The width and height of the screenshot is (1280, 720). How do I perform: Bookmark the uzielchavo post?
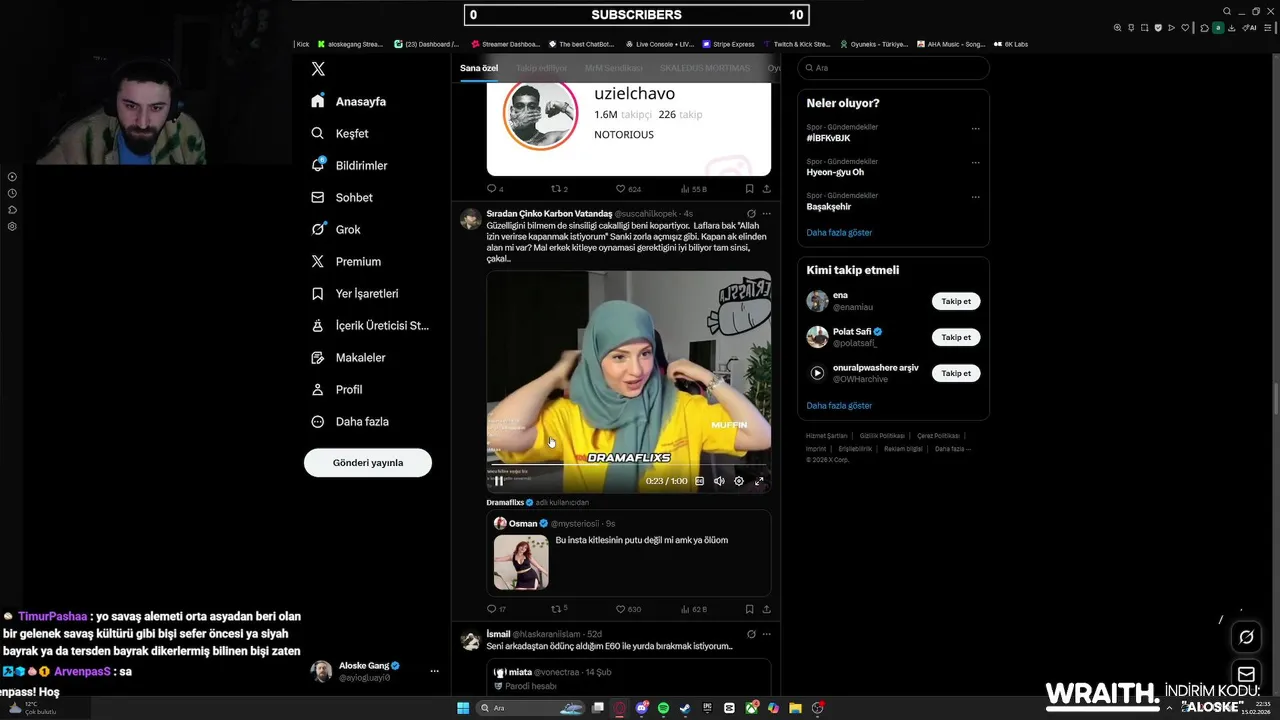[749, 188]
